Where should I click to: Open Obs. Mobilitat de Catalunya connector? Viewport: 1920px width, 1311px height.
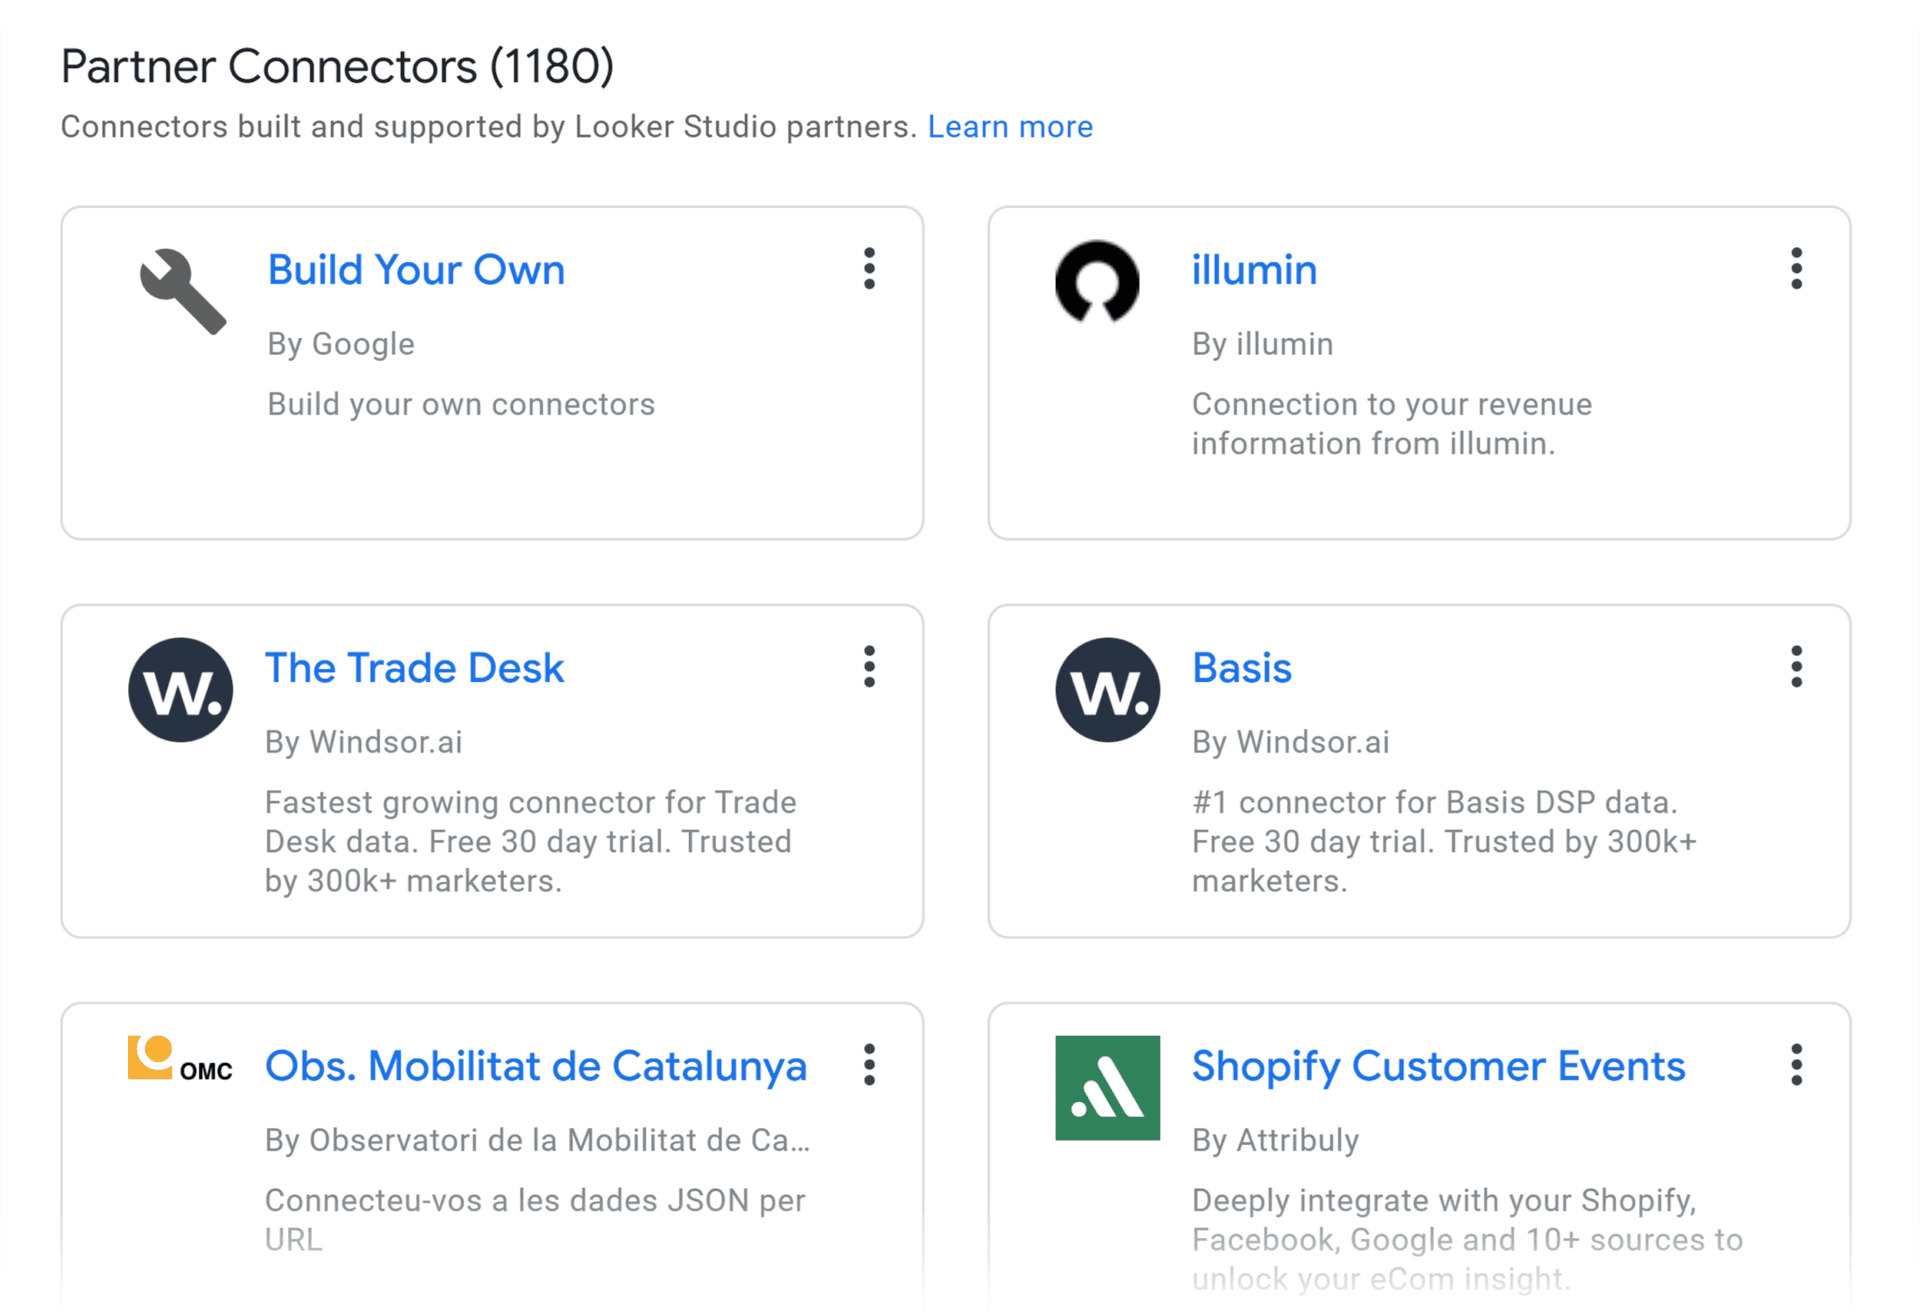[536, 1067]
